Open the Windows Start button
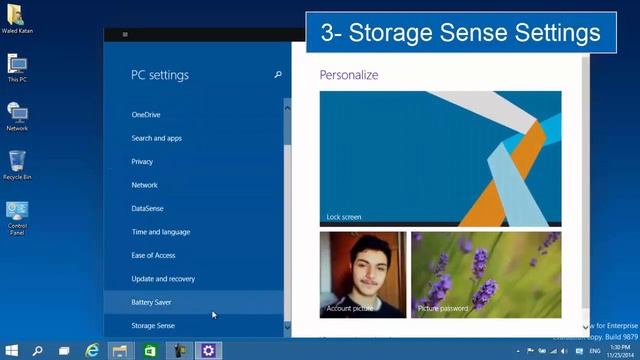This screenshot has height=360, width=640. pos(11,351)
